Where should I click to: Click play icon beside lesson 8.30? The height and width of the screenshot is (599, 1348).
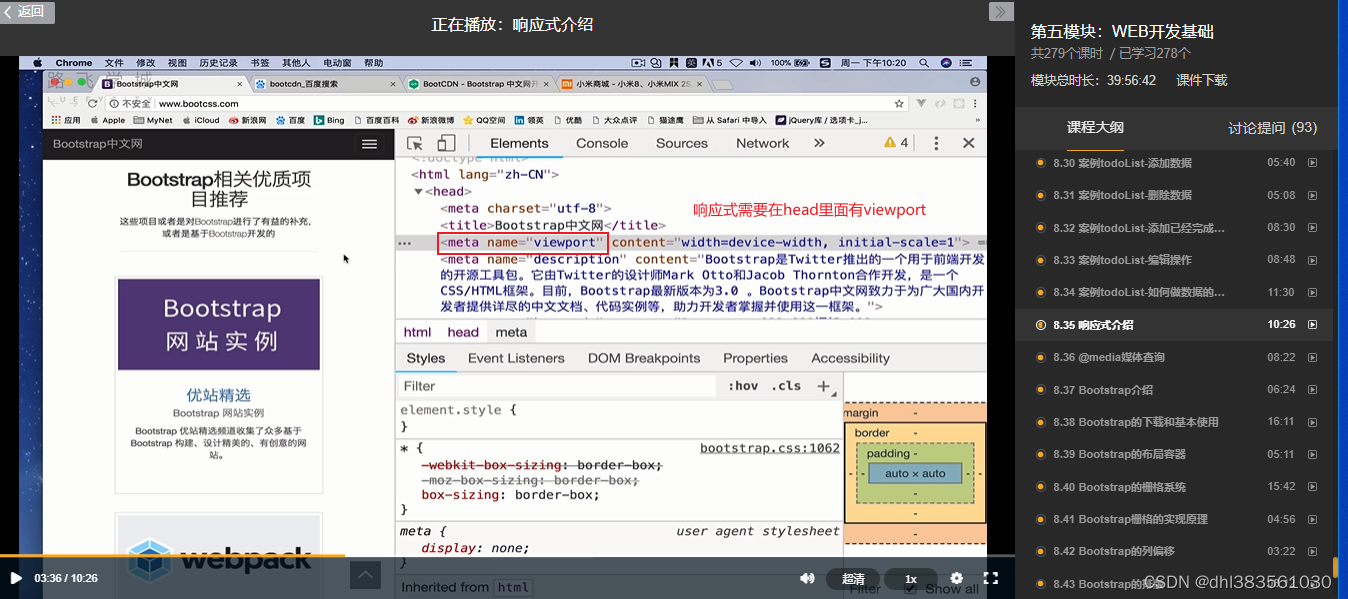(x=1313, y=163)
